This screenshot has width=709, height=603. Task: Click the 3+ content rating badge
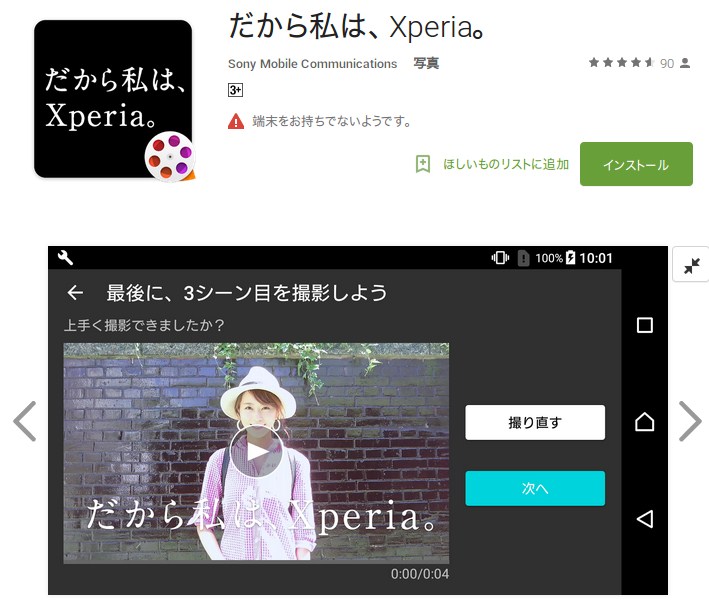pyautogui.click(x=235, y=90)
